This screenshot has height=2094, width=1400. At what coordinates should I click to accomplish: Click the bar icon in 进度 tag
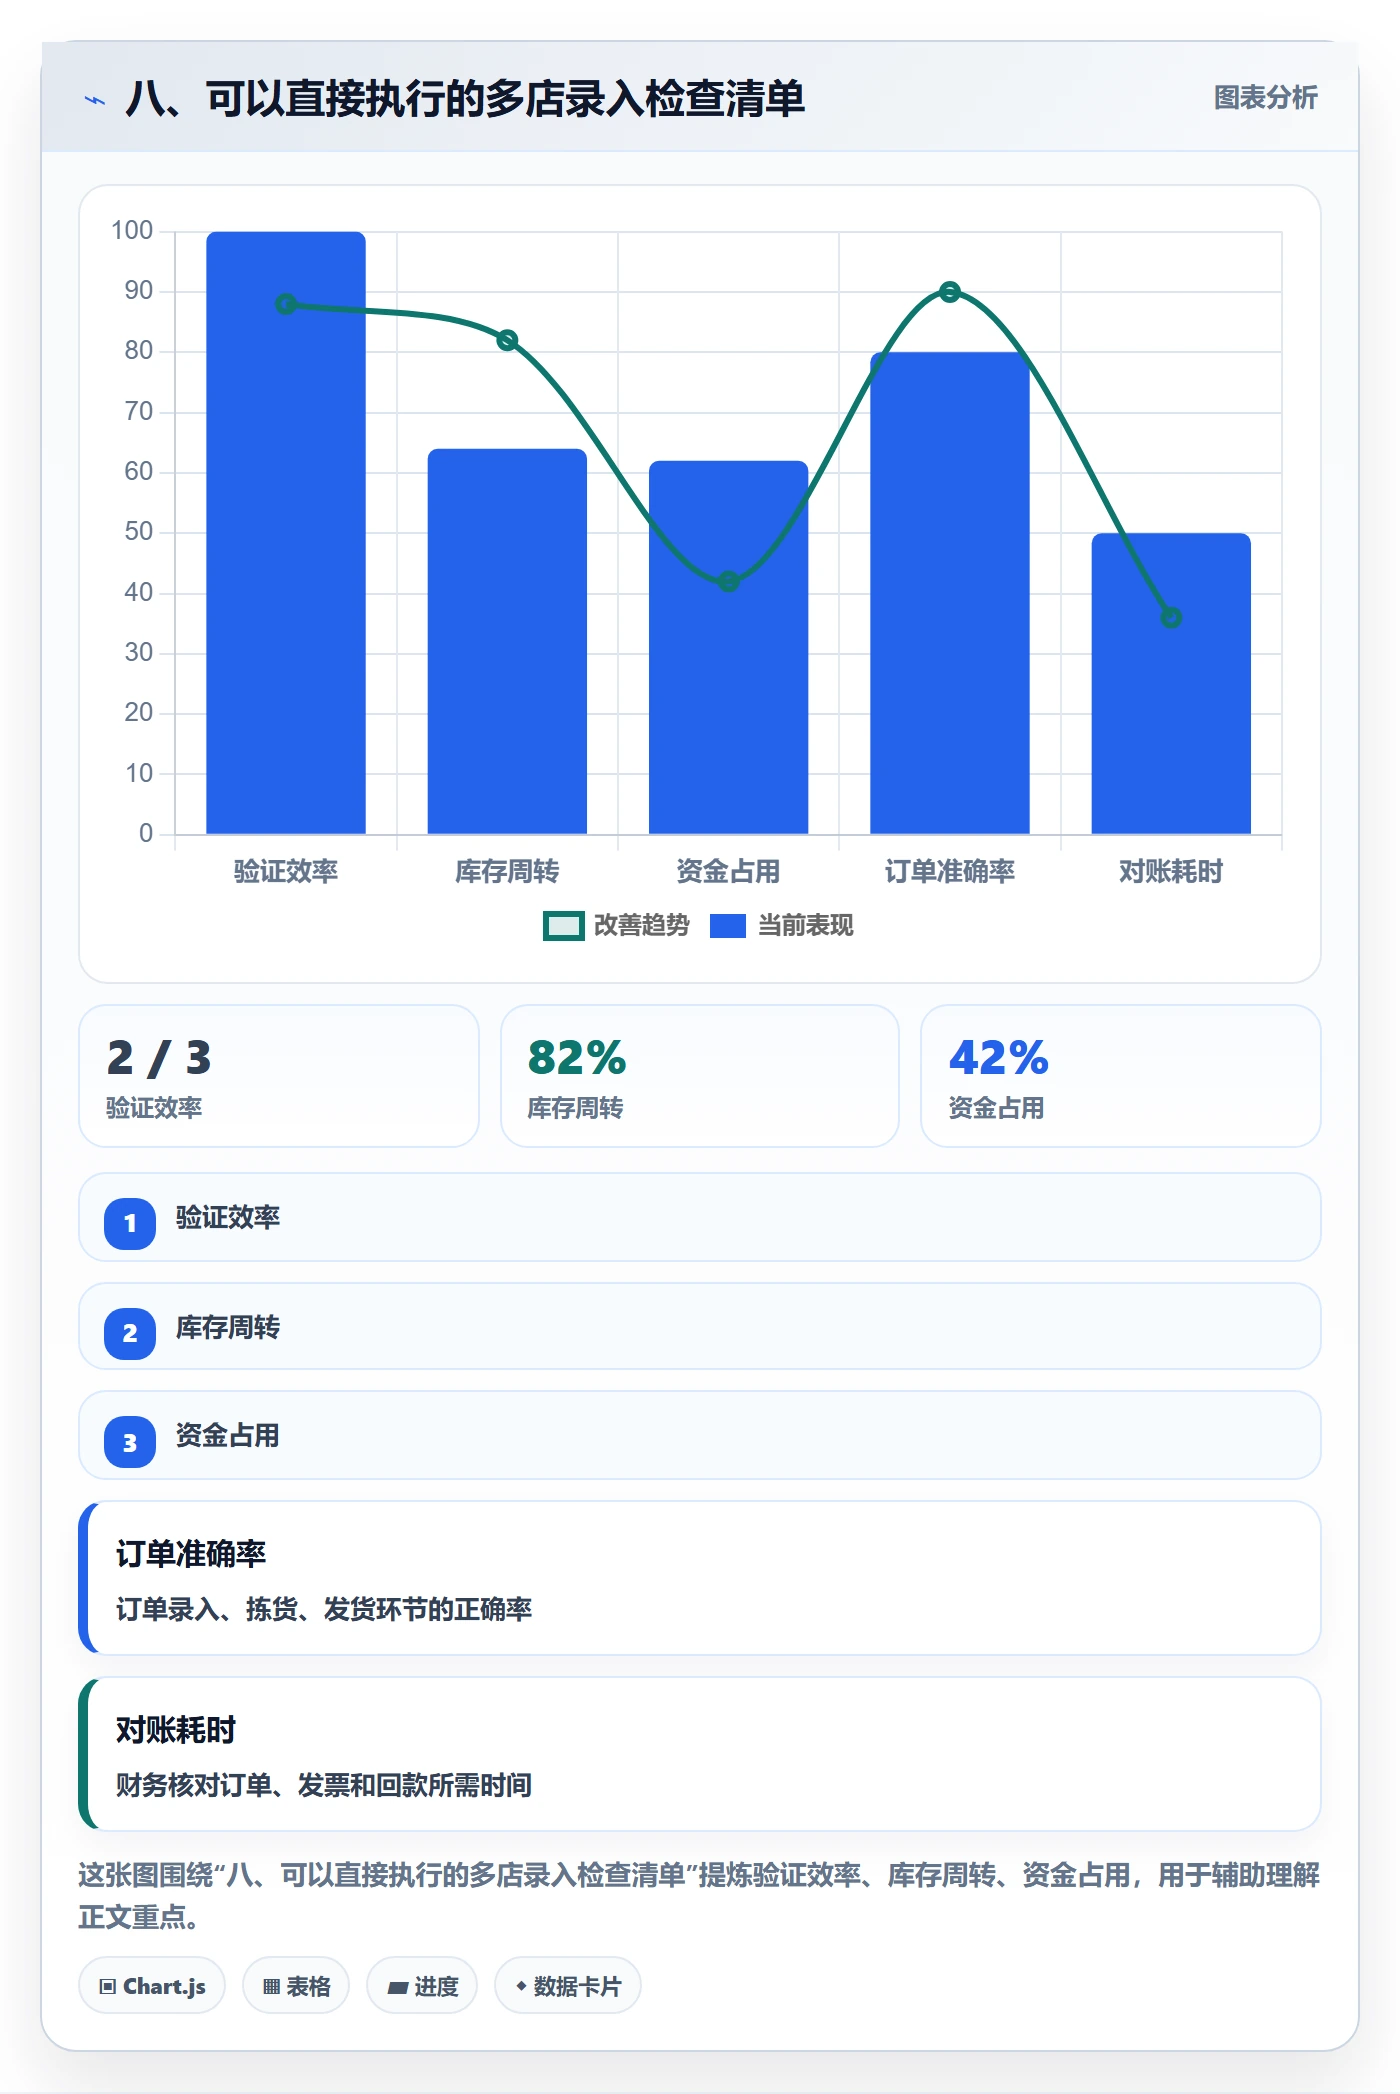click(x=398, y=1988)
